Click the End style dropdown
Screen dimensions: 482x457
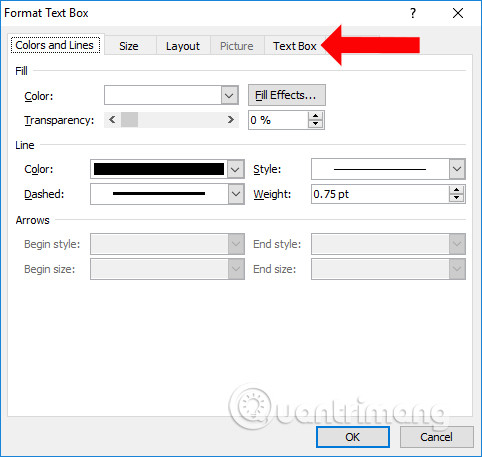[x=388, y=244]
